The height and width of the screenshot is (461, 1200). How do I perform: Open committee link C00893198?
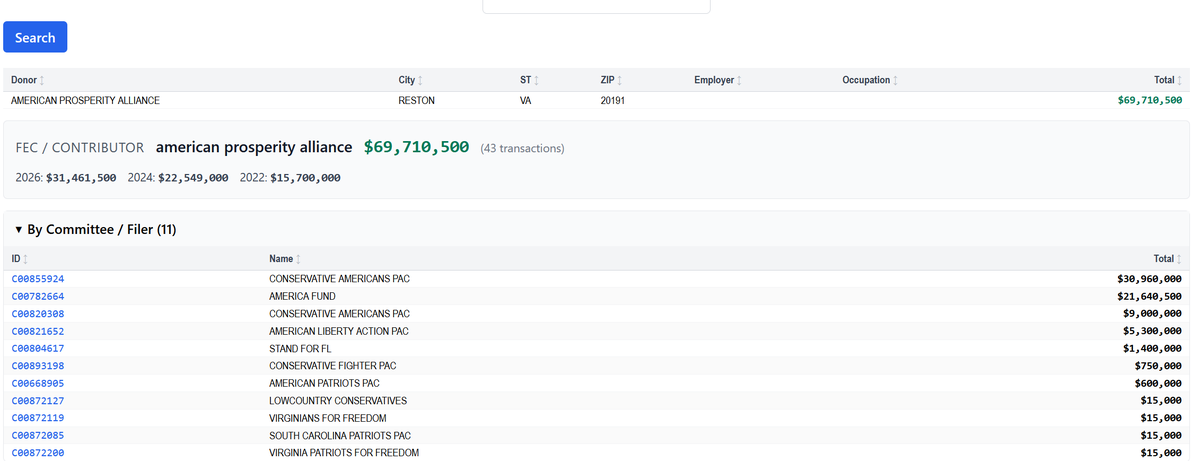pyautogui.click(x=38, y=366)
